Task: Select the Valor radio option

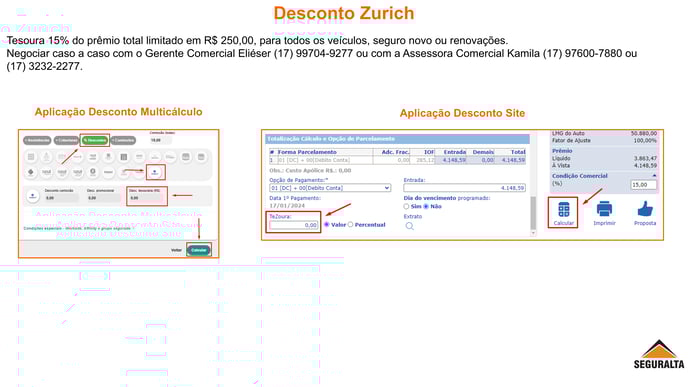Action: pyautogui.click(x=326, y=225)
